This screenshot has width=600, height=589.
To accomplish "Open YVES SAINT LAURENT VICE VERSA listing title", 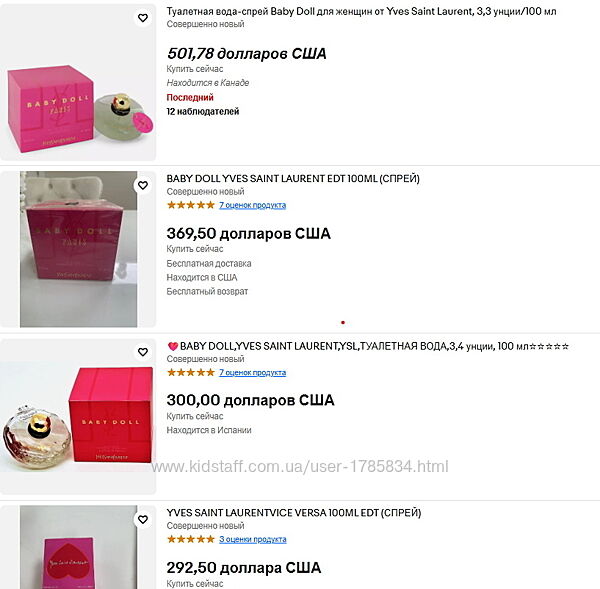I will [x=294, y=513].
